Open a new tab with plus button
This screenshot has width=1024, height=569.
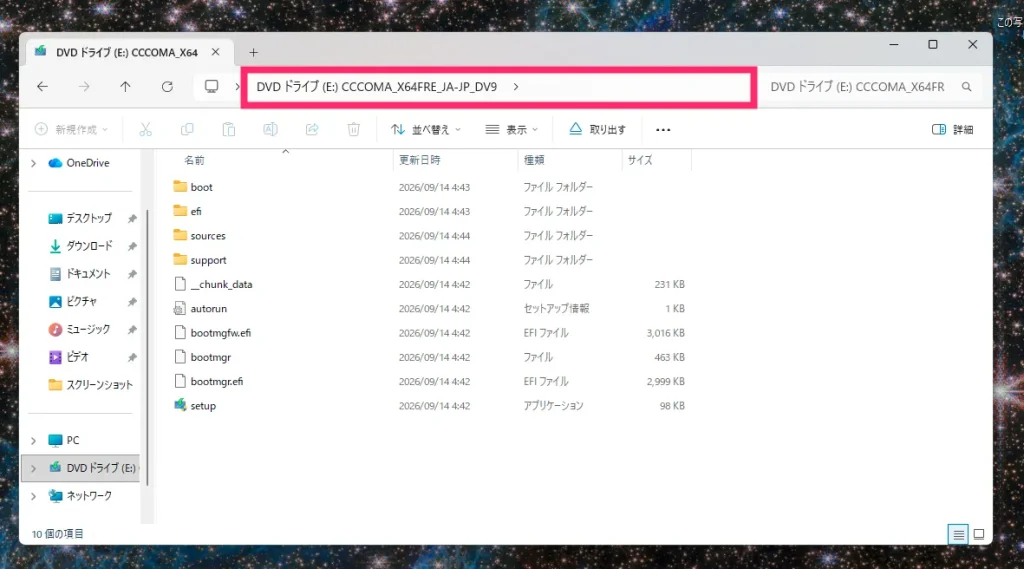[x=253, y=52]
